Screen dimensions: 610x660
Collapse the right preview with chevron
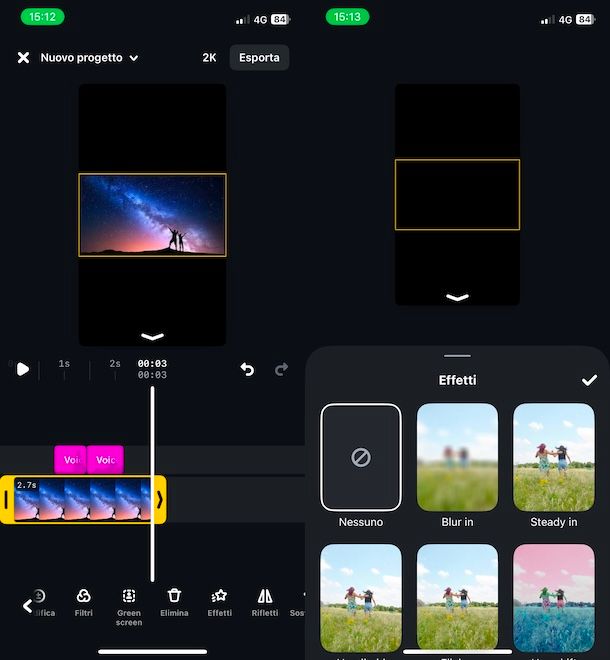(x=457, y=297)
